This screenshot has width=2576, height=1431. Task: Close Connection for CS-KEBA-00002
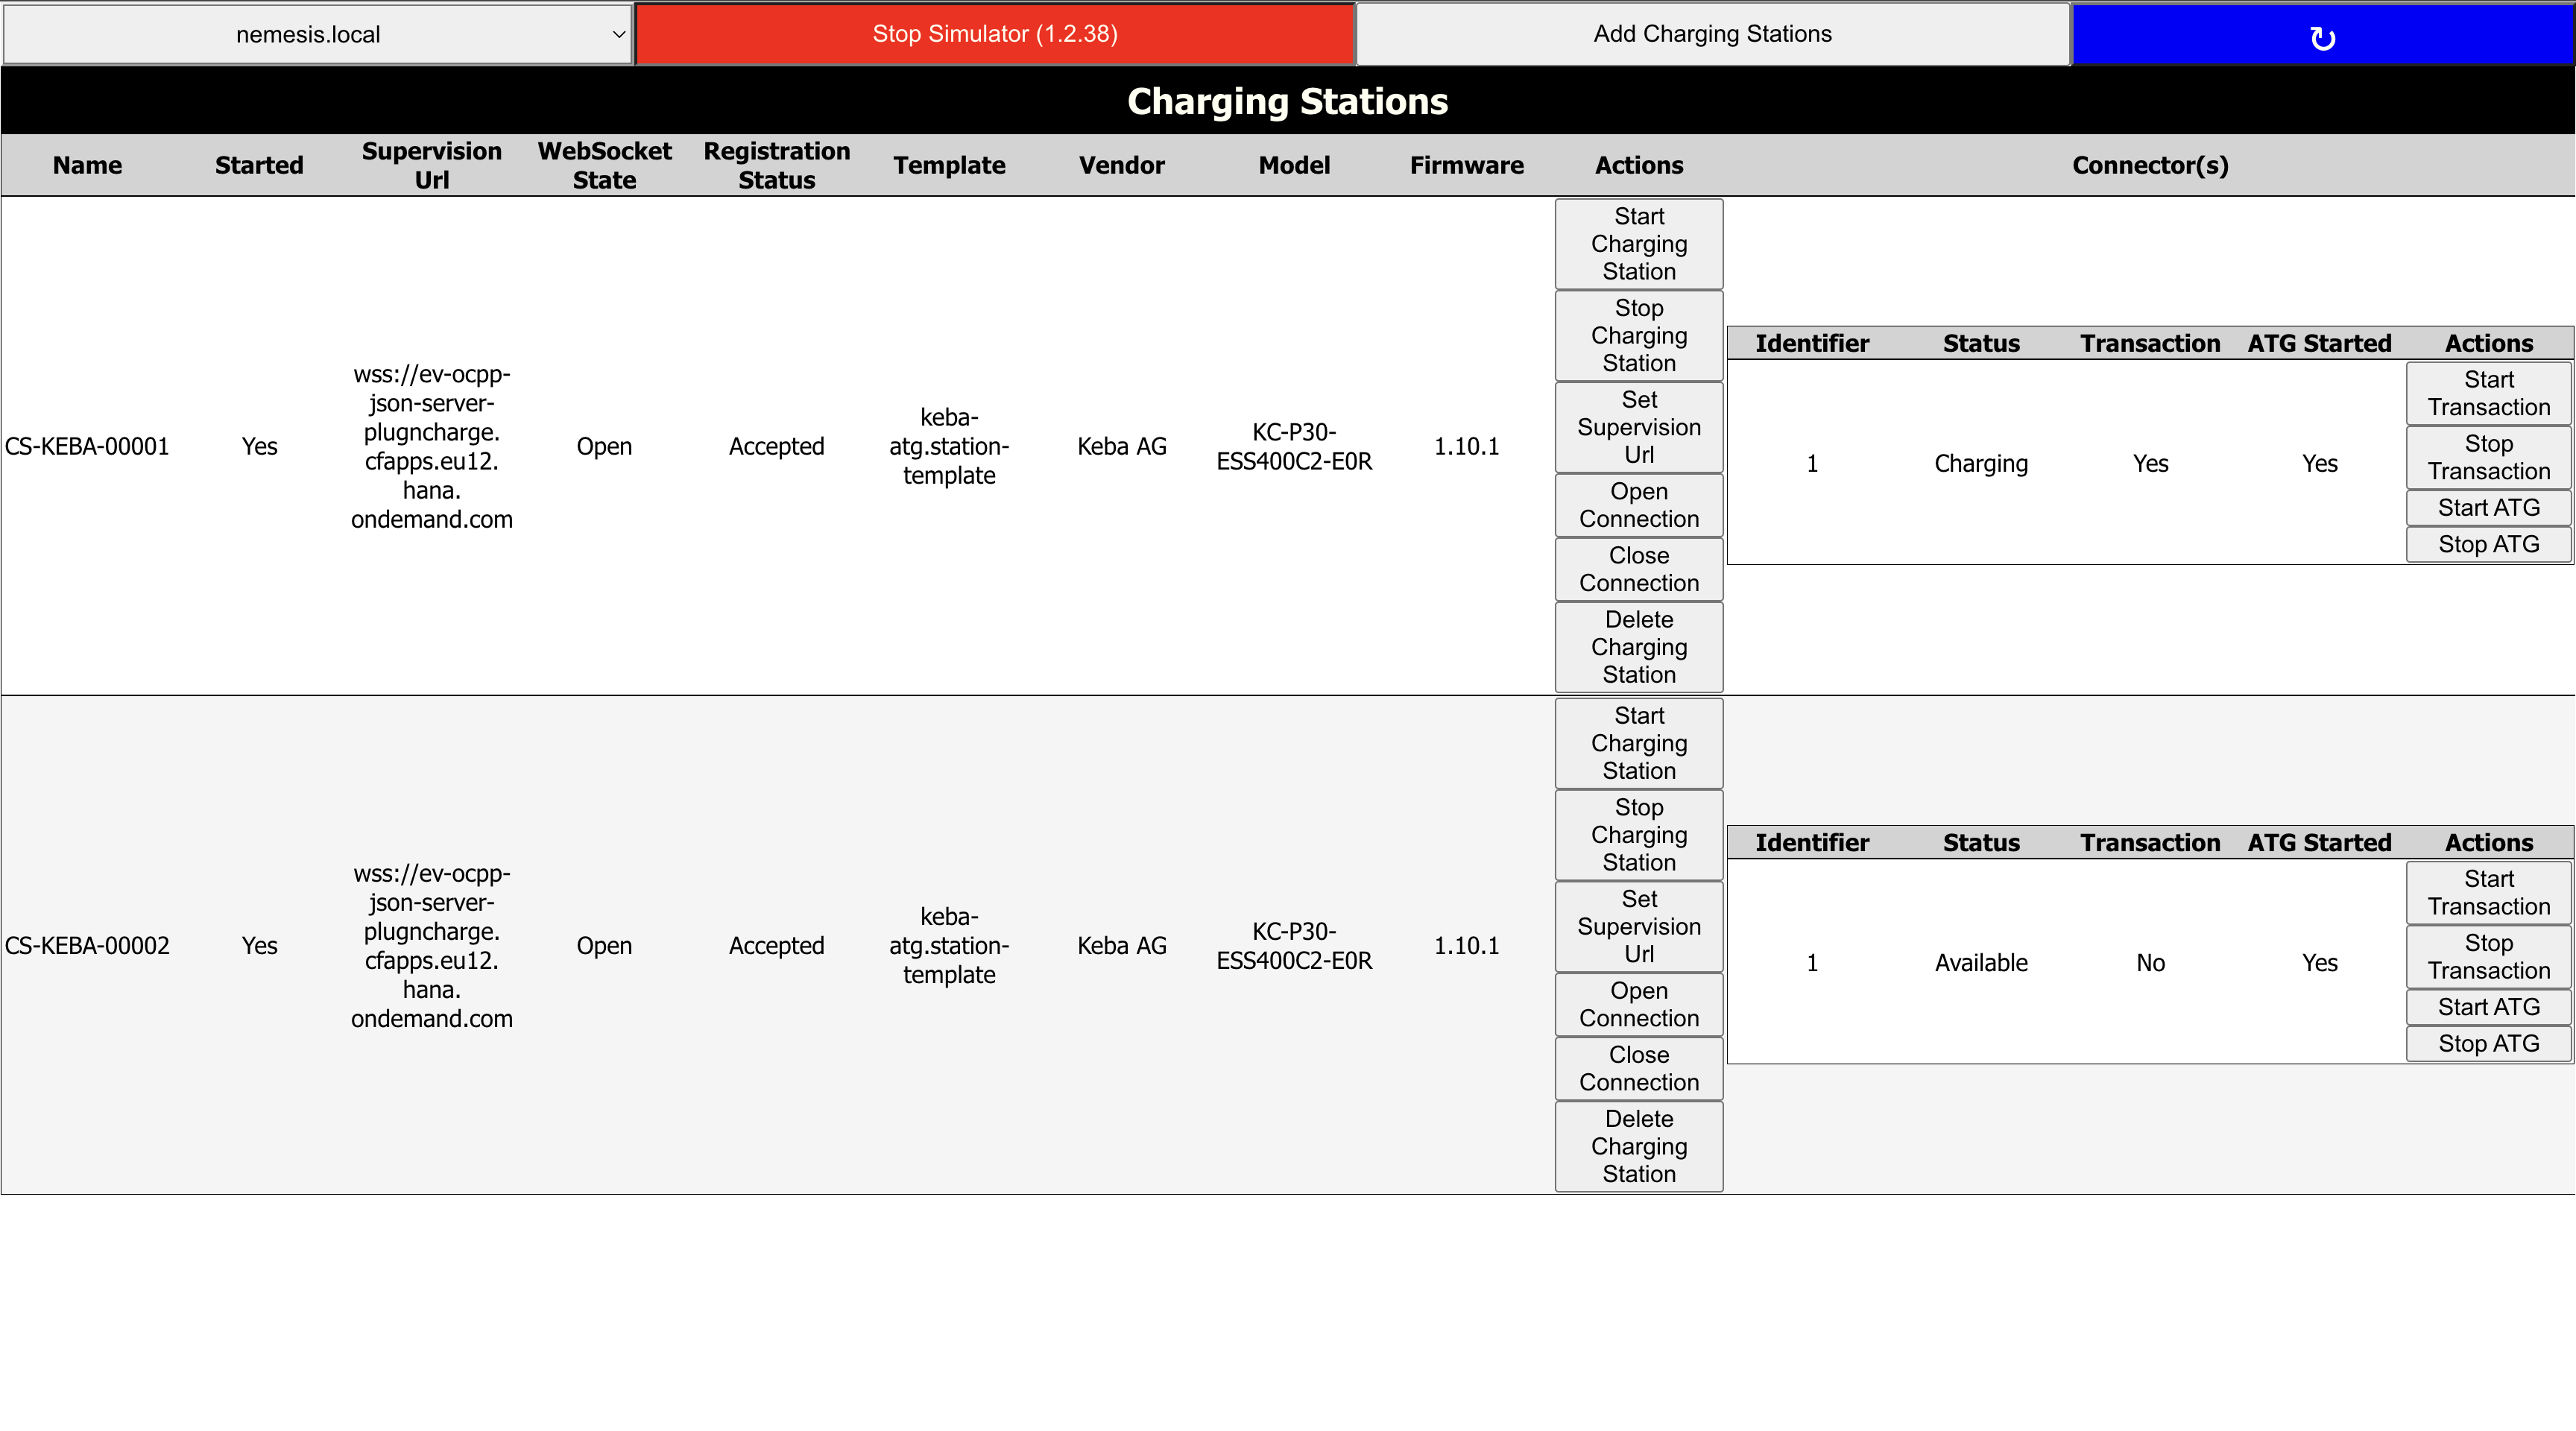pyautogui.click(x=1638, y=1068)
